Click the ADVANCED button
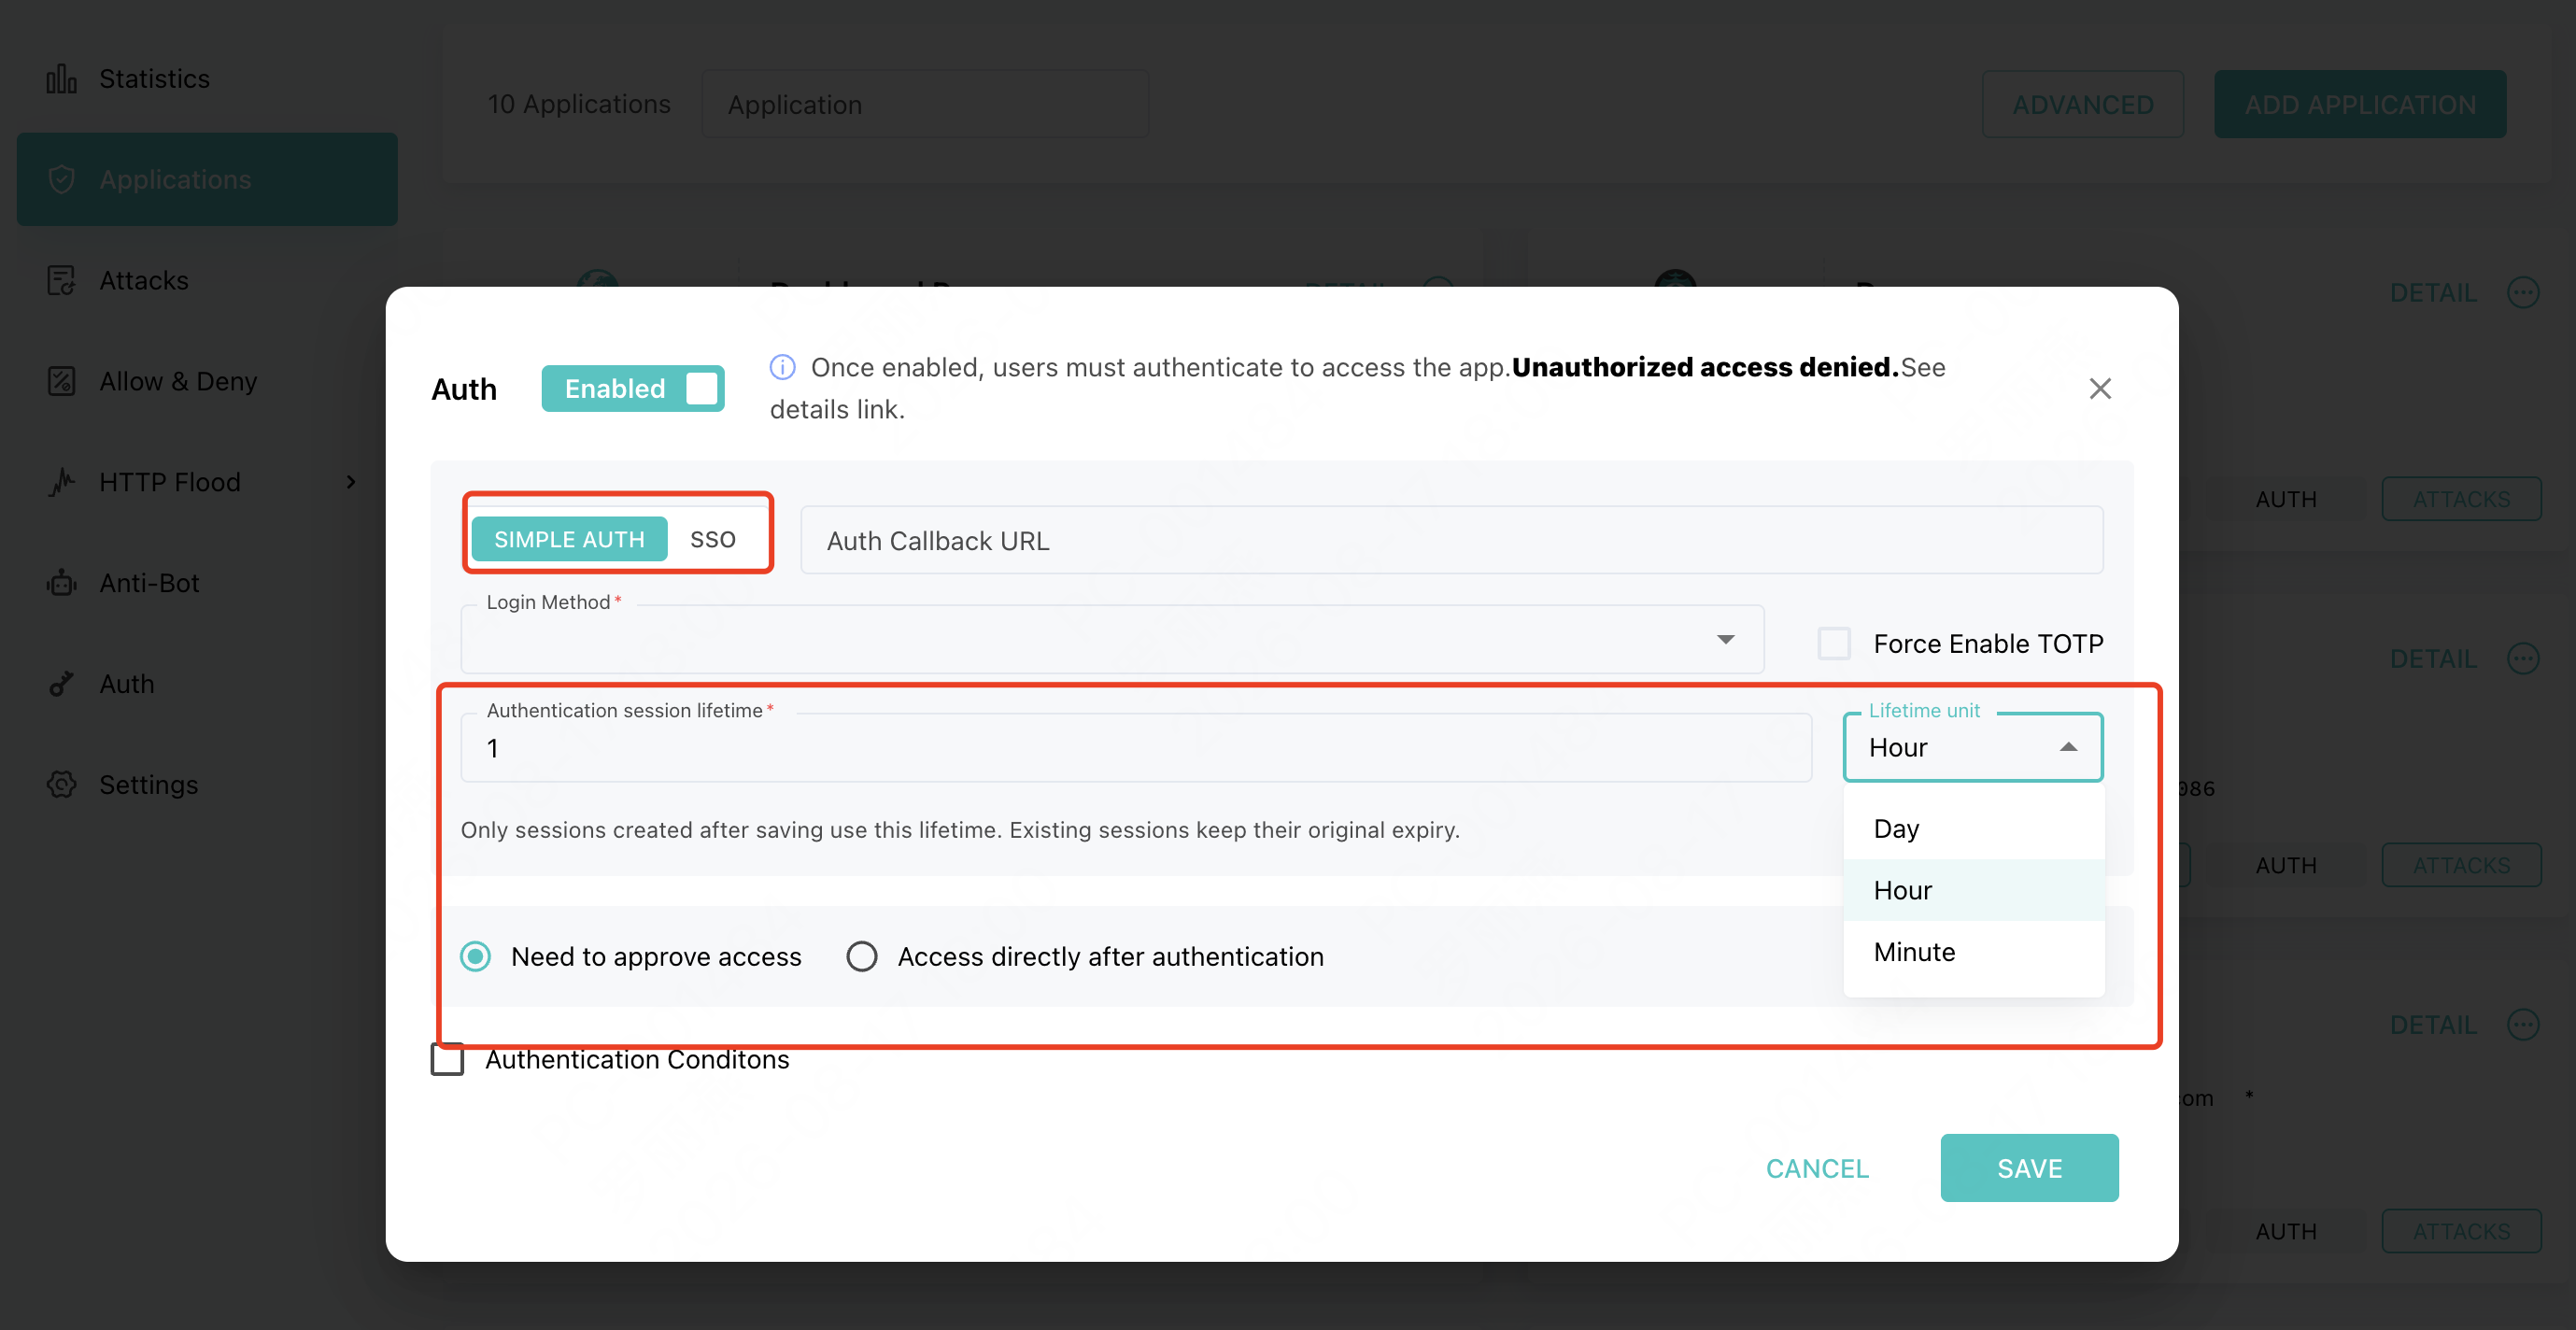2576x1330 pixels. [2082, 104]
